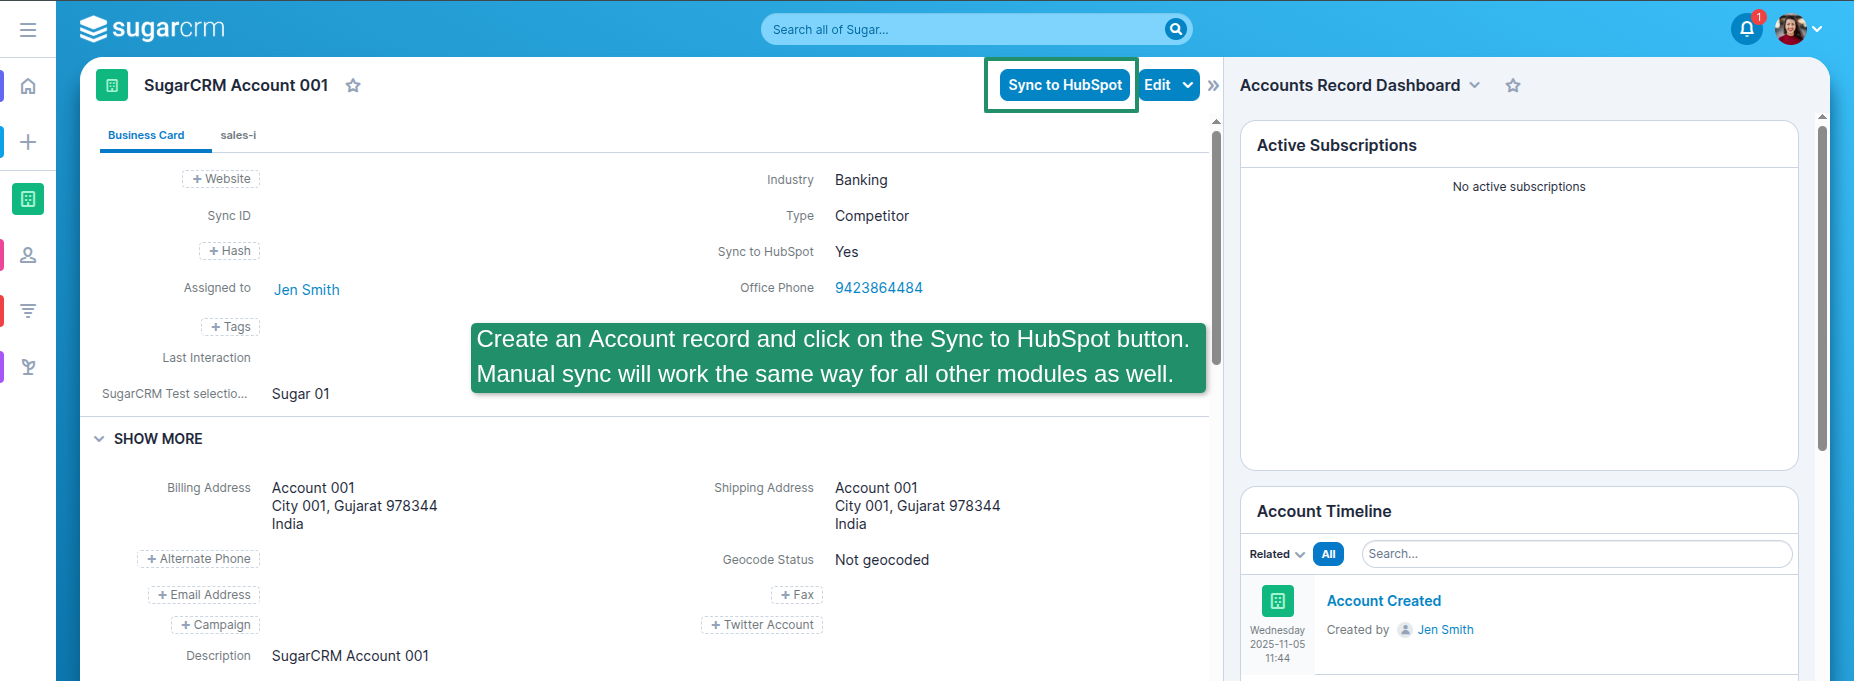Go to Home in the sidebar
The height and width of the screenshot is (681, 1854).
[x=28, y=86]
